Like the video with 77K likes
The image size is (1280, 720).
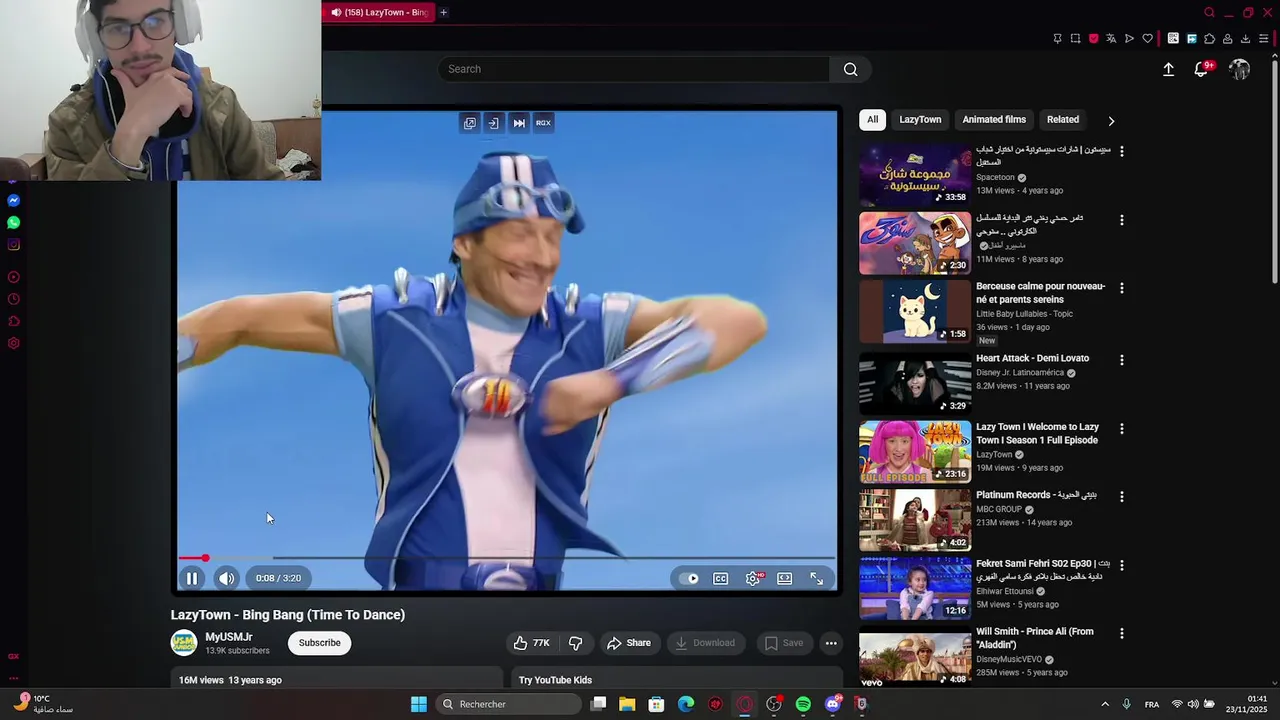tap(531, 643)
